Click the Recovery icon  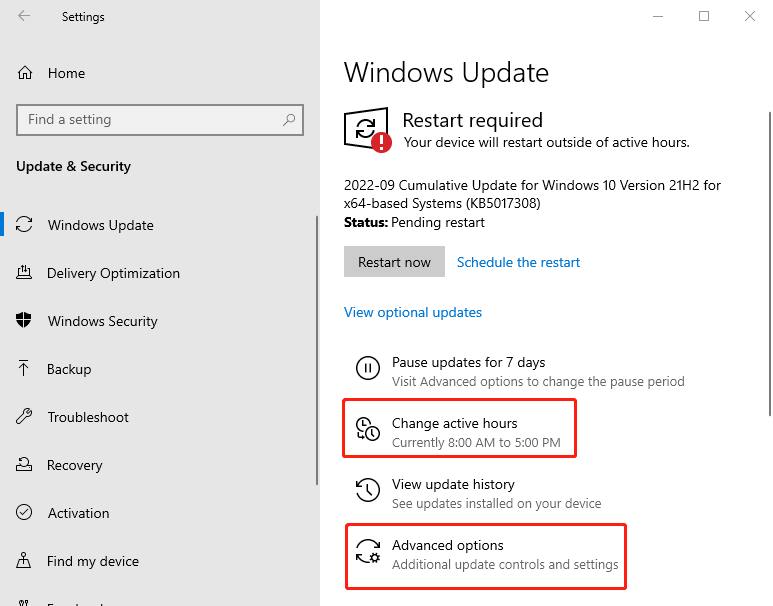coord(24,464)
